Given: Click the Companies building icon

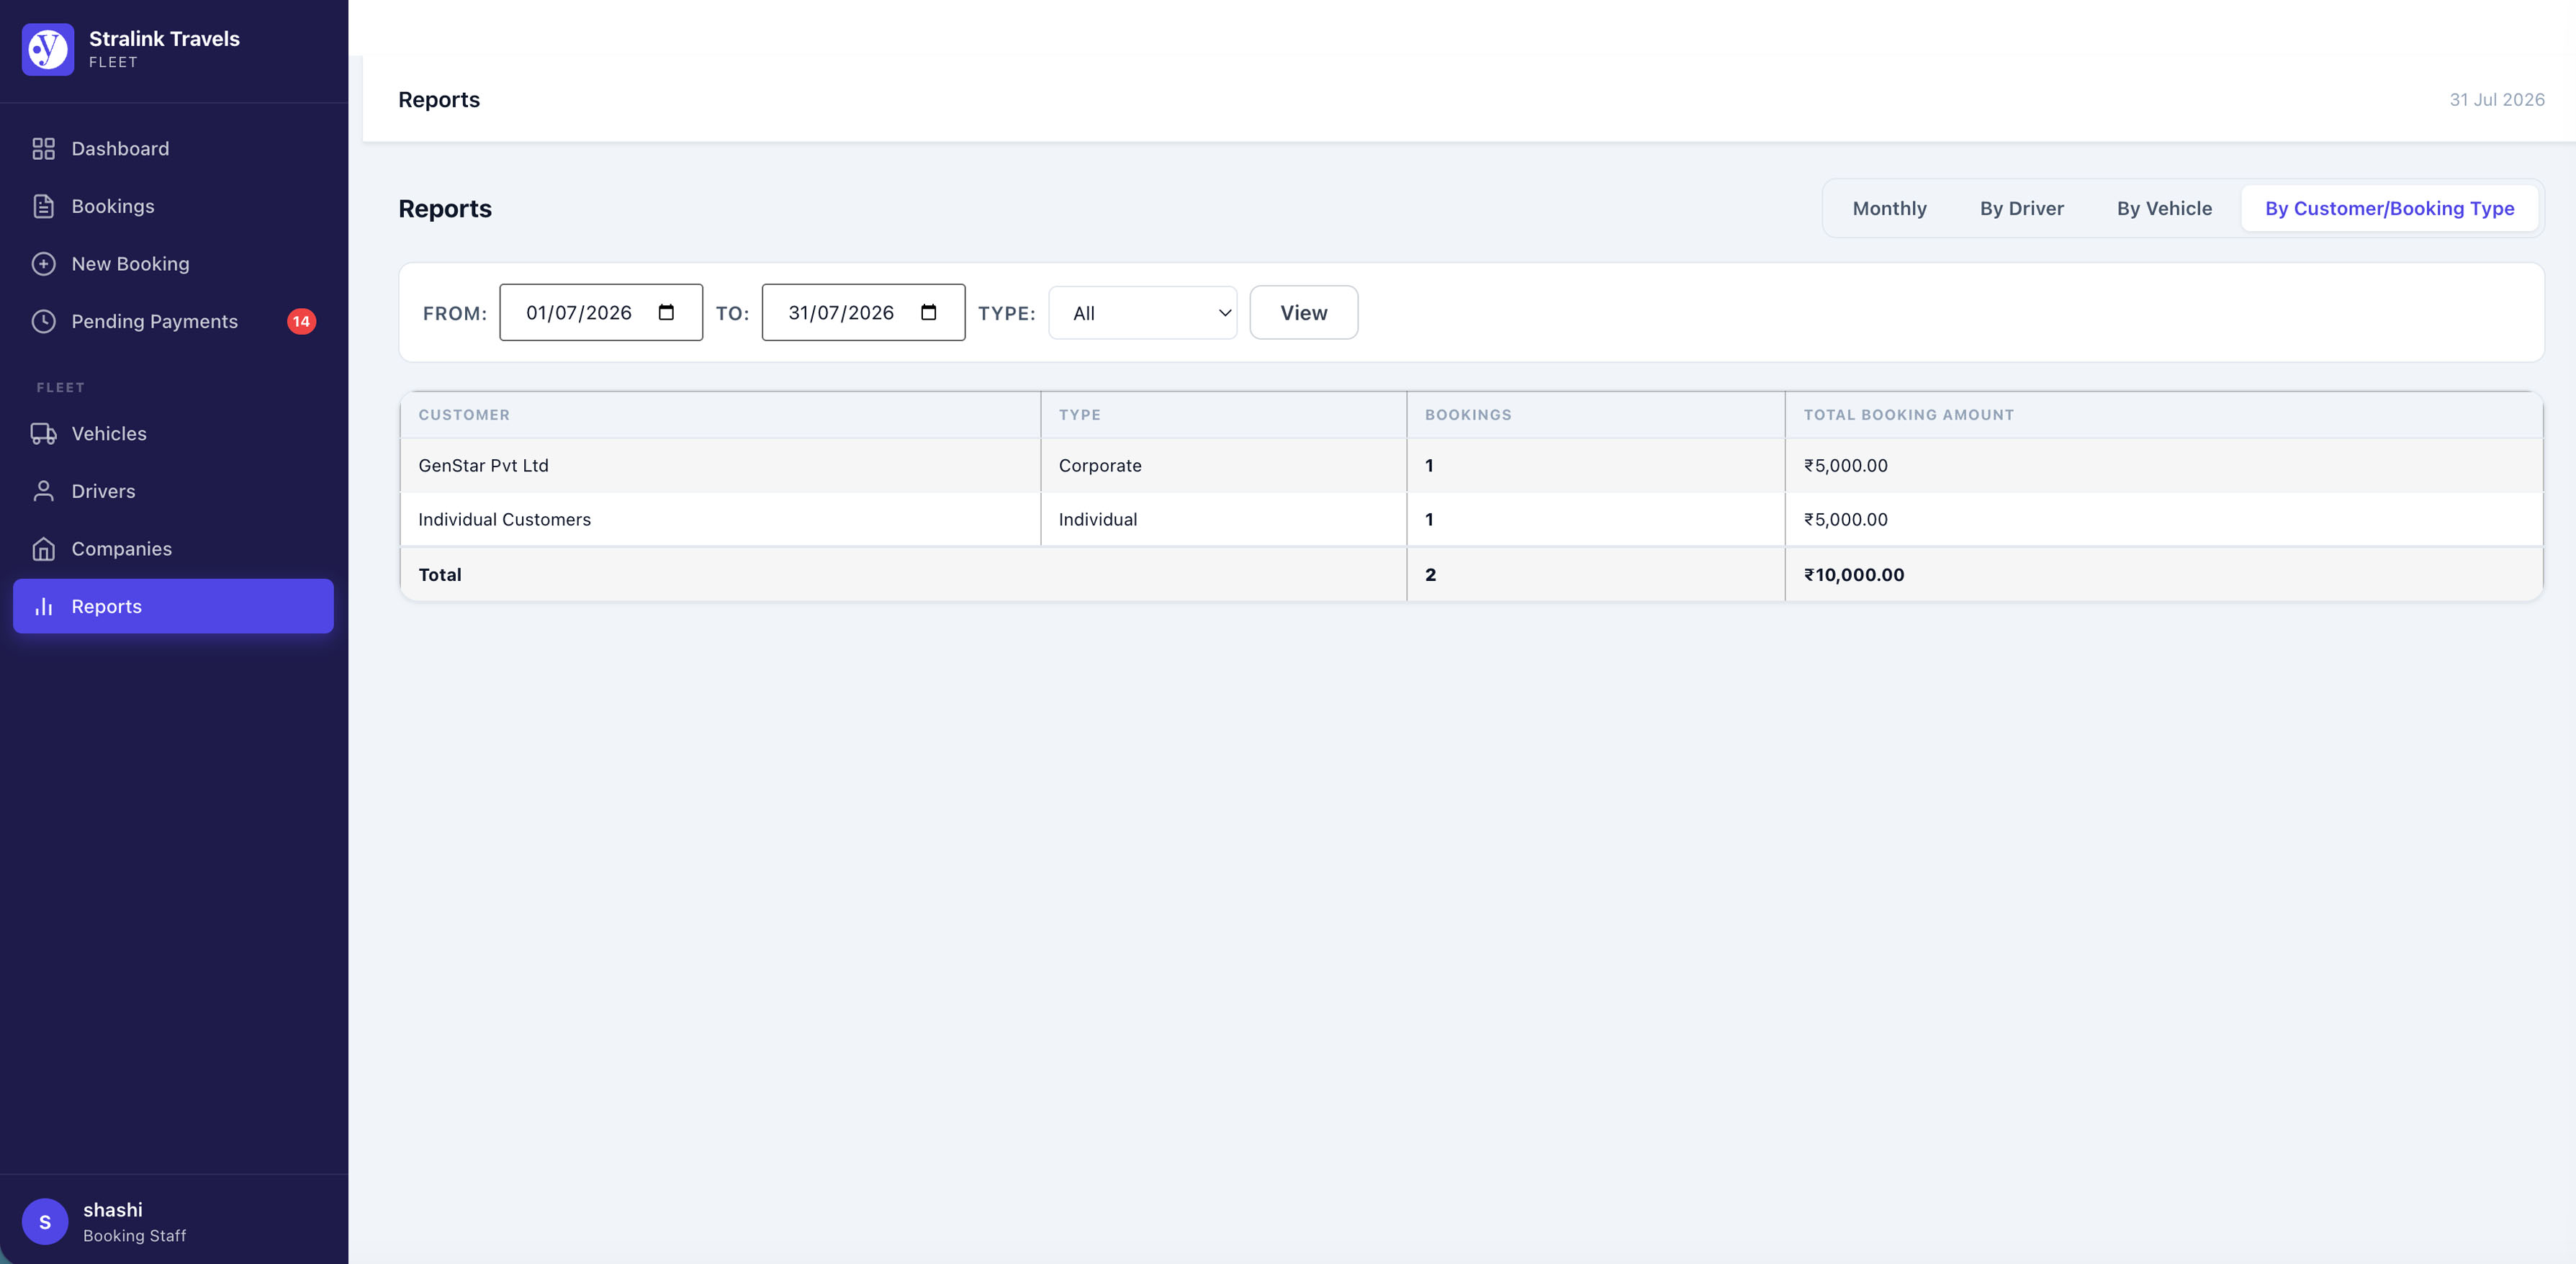Looking at the screenshot, I should [43, 549].
